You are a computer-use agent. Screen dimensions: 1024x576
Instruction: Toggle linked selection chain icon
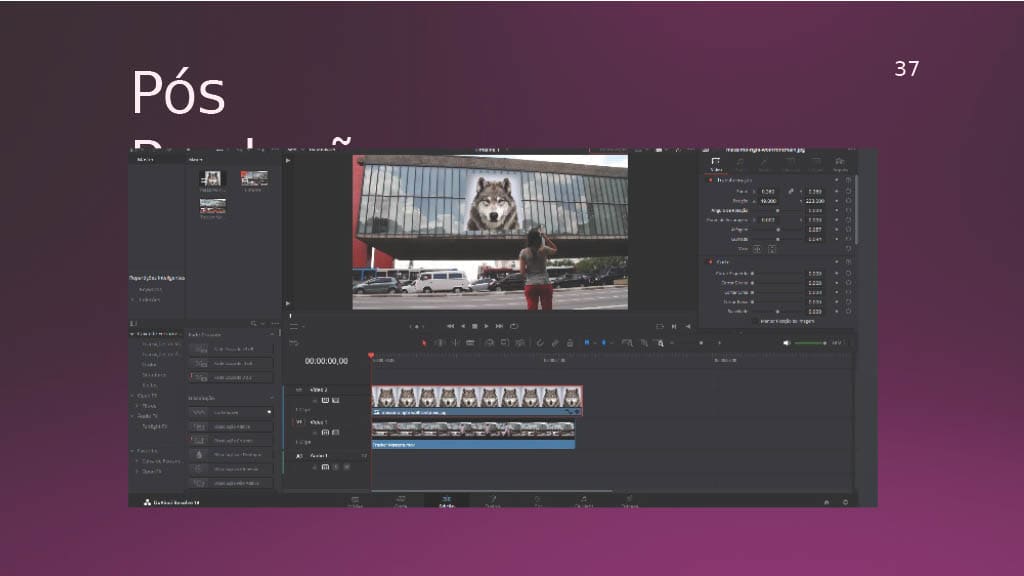point(555,343)
